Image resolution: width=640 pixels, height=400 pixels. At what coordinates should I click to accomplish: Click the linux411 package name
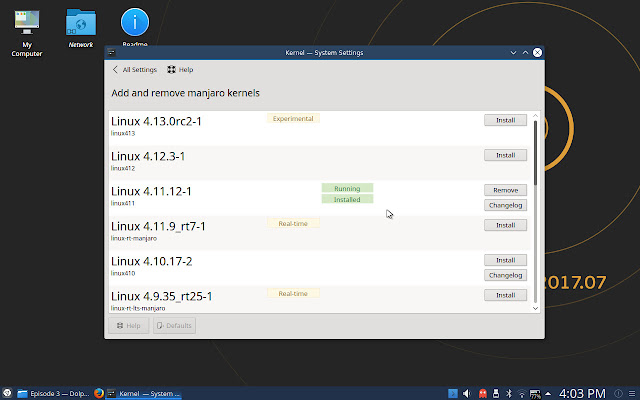(x=123, y=203)
